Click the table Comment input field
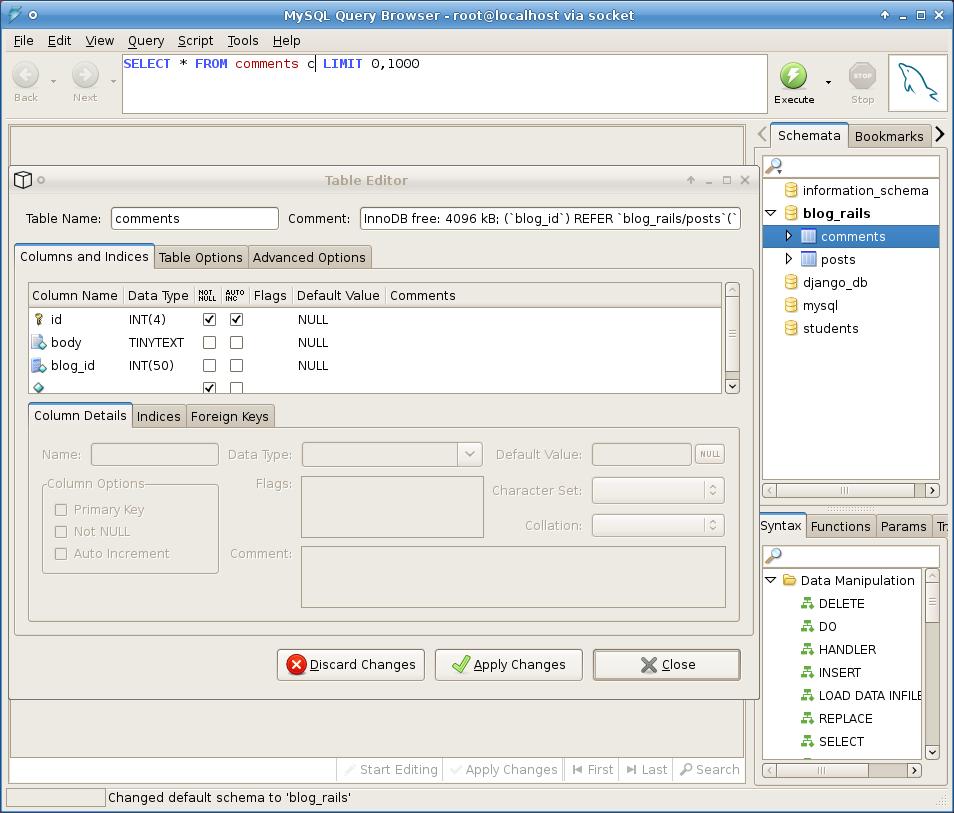954x813 pixels. (x=550, y=218)
